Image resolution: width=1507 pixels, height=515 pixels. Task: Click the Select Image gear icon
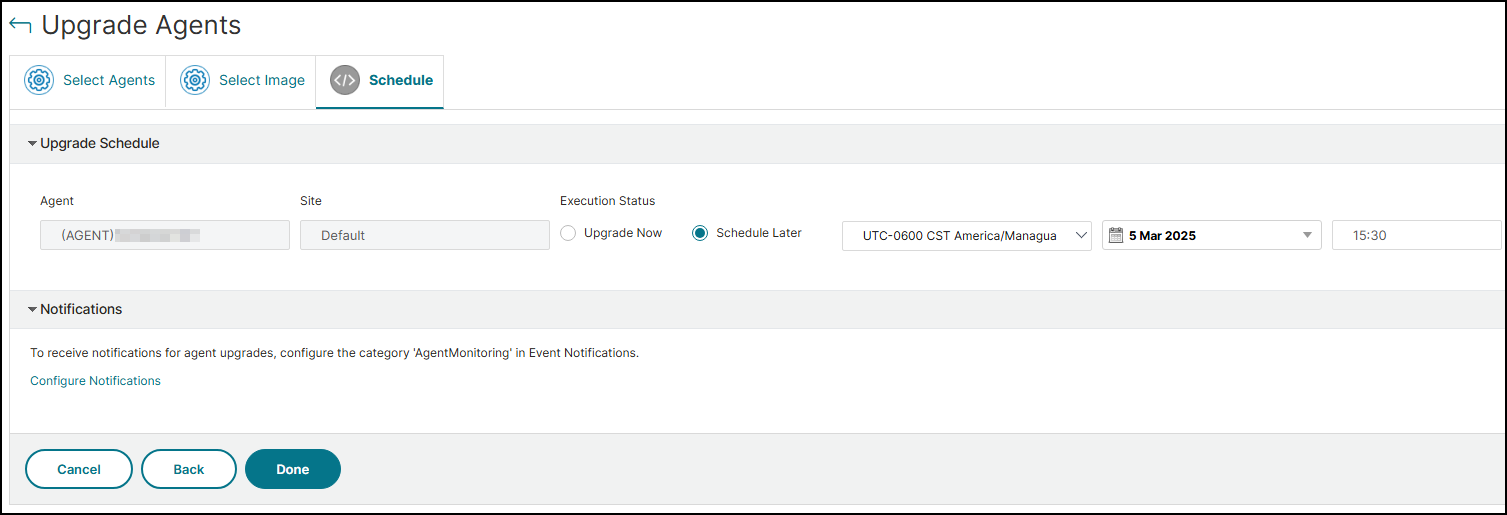pyautogui.click(x=195, y=81)
